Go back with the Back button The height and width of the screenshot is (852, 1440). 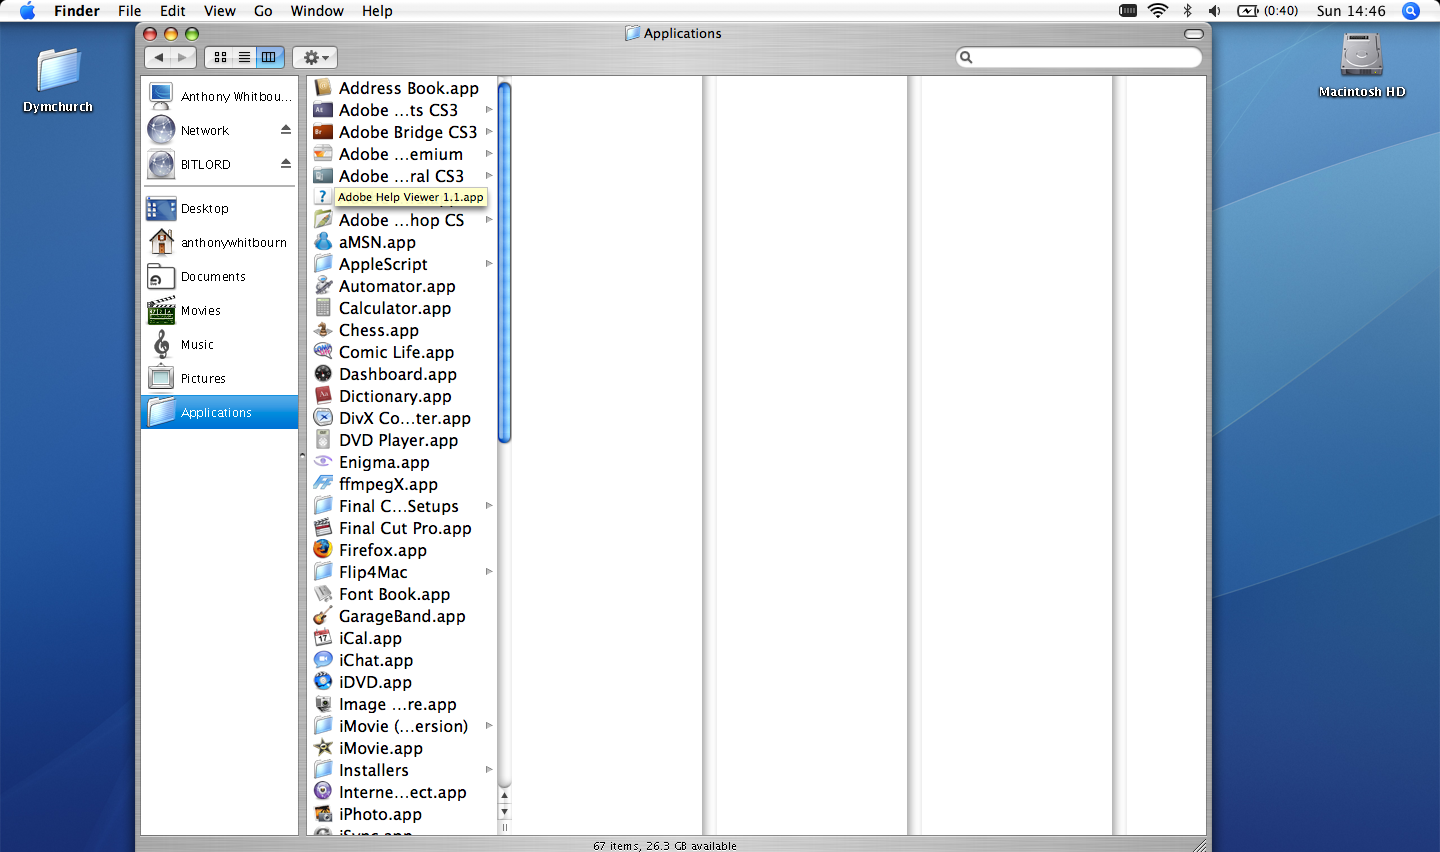[x=158, y=57]
